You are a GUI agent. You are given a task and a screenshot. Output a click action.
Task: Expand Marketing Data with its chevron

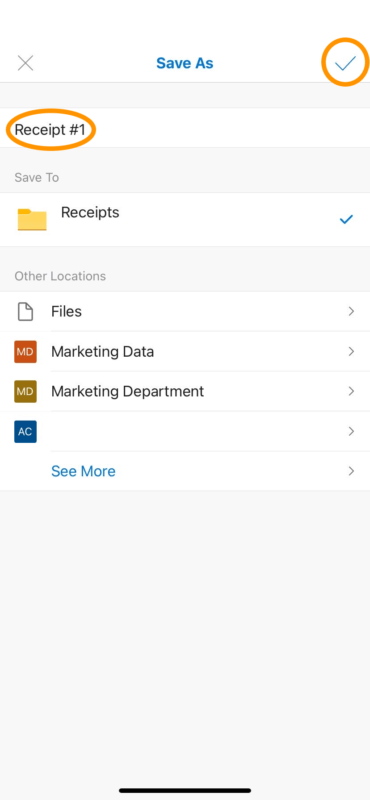(x=351, y=352)
